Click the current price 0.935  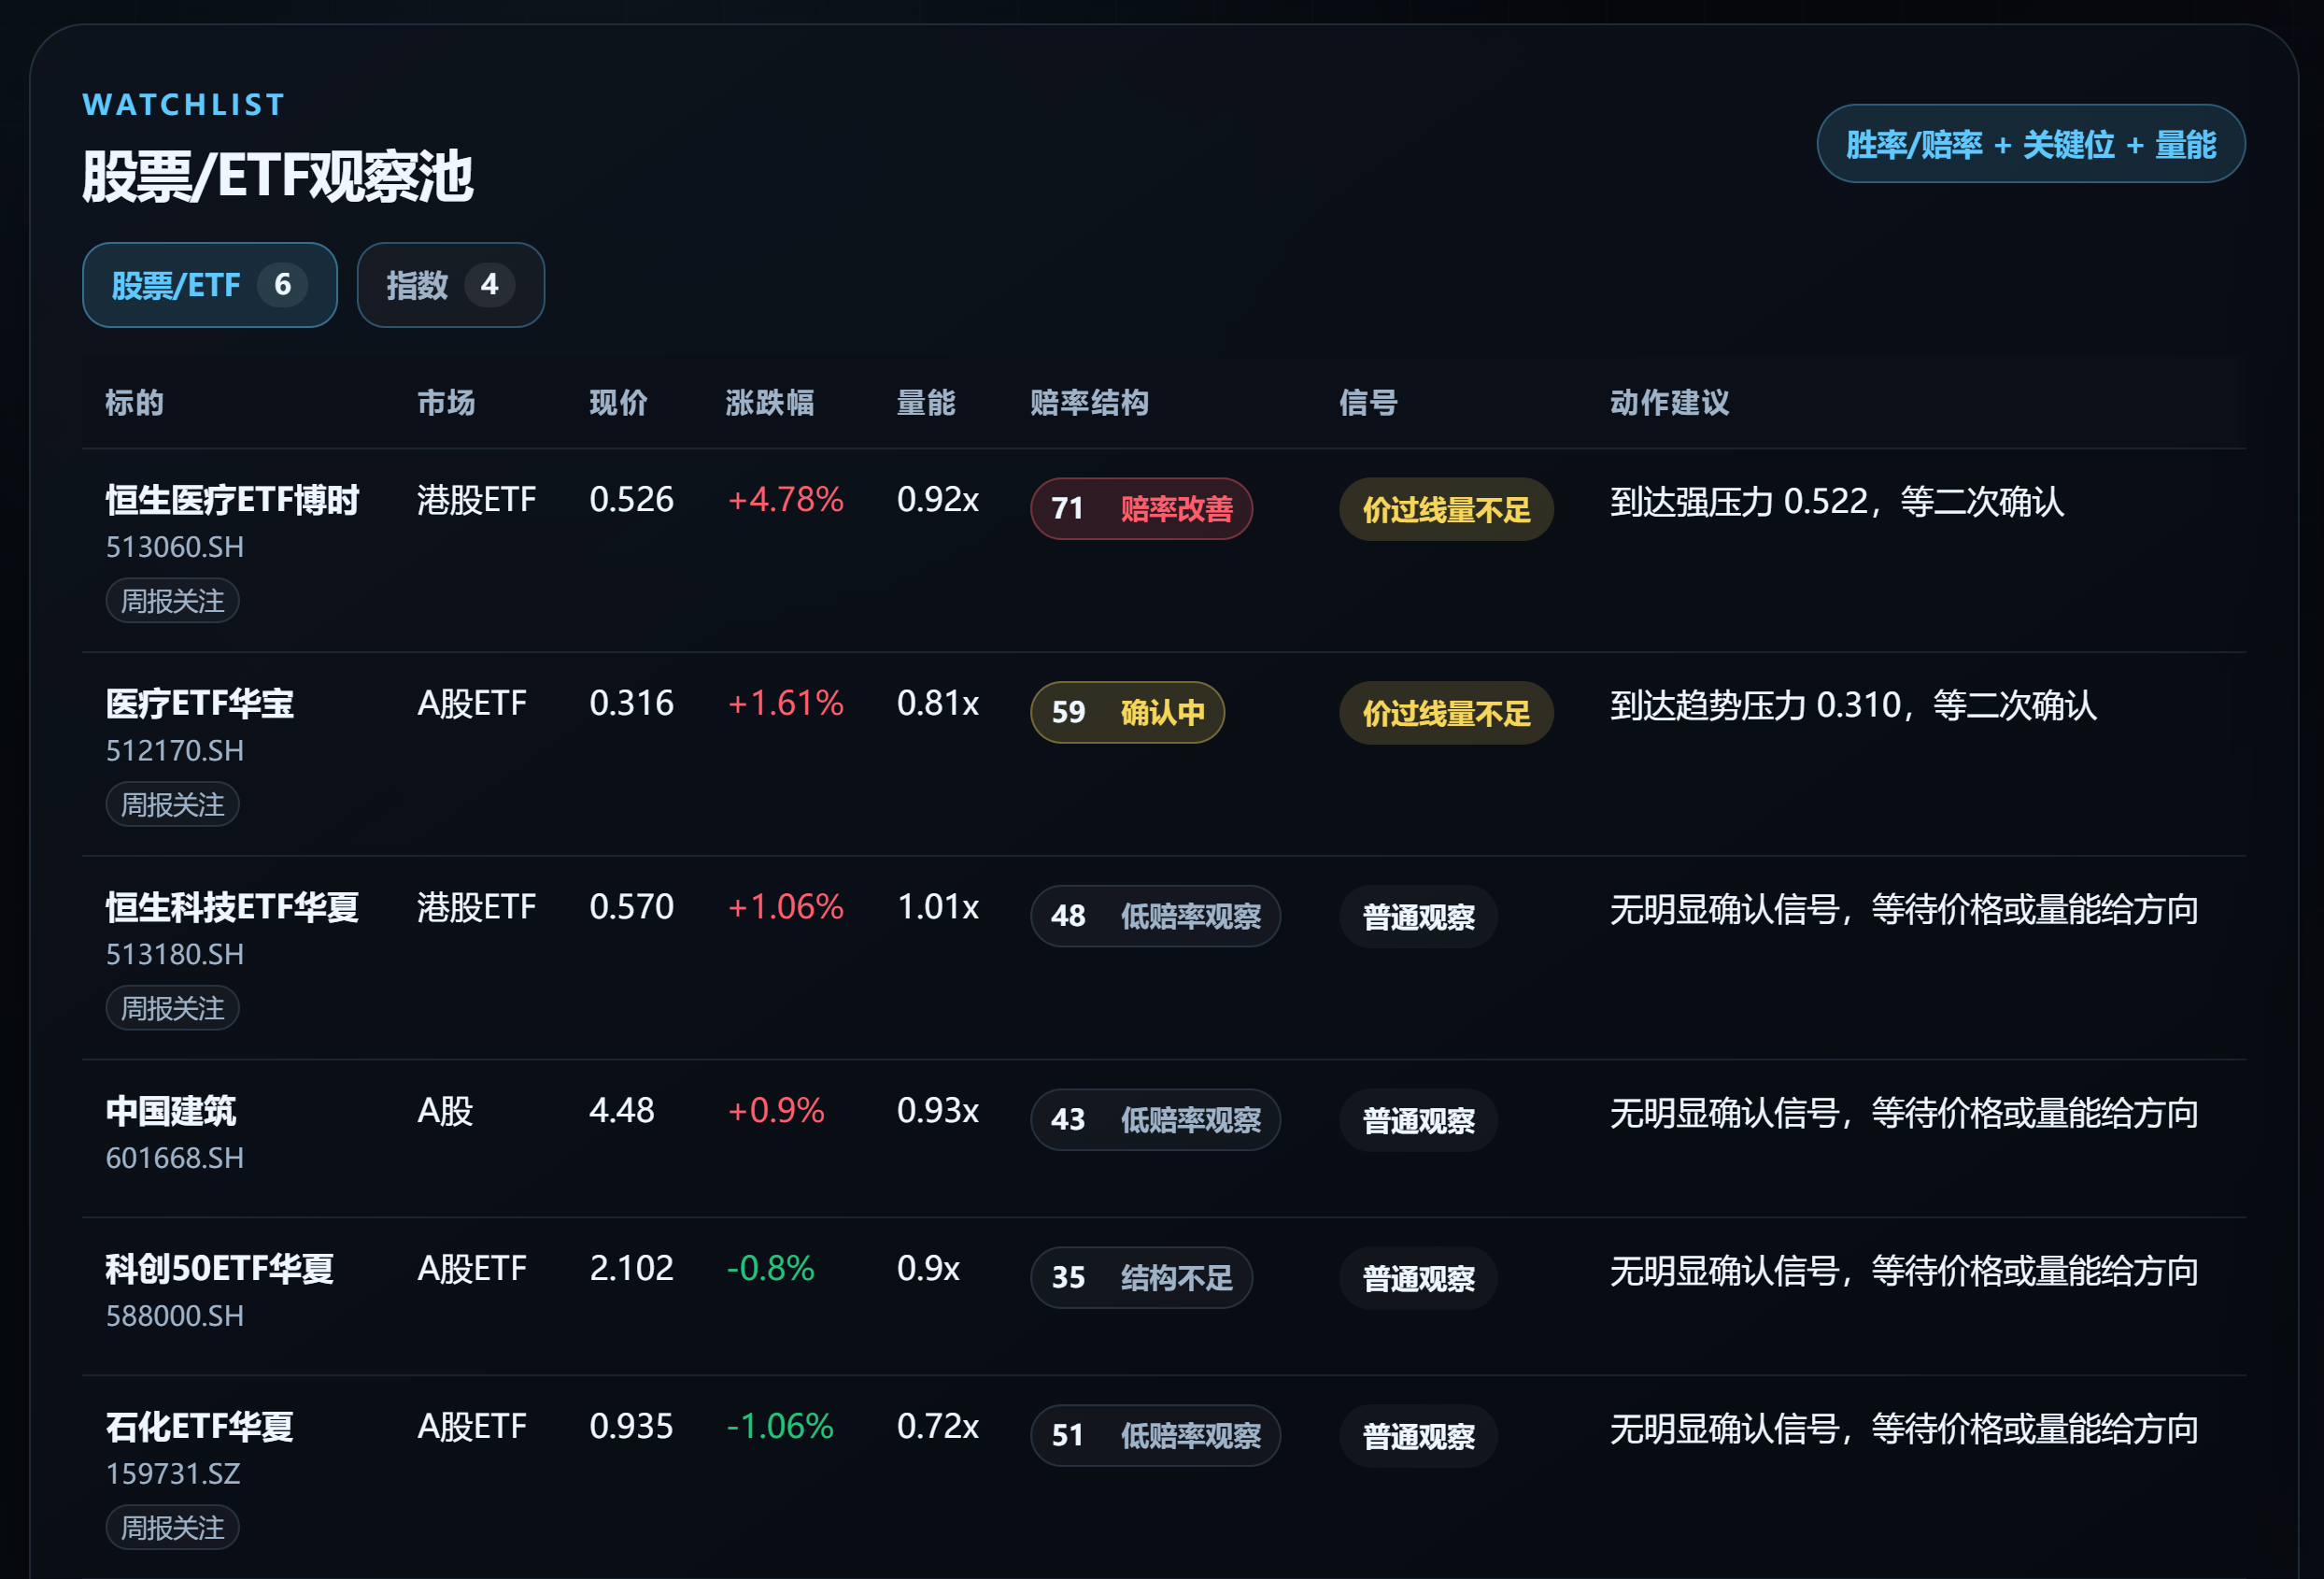(x=632, y=1426)
